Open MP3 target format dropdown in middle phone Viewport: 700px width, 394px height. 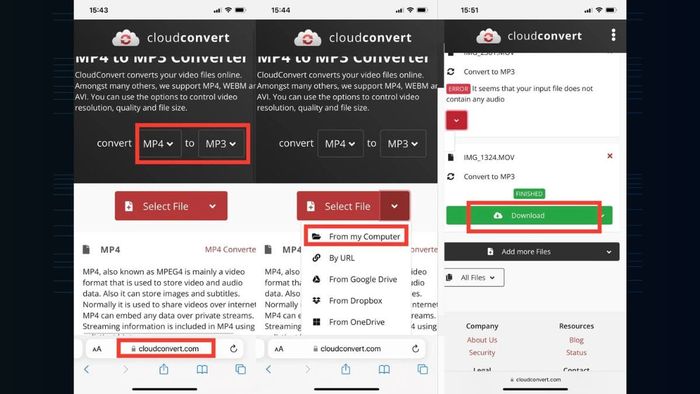(403, 144)
